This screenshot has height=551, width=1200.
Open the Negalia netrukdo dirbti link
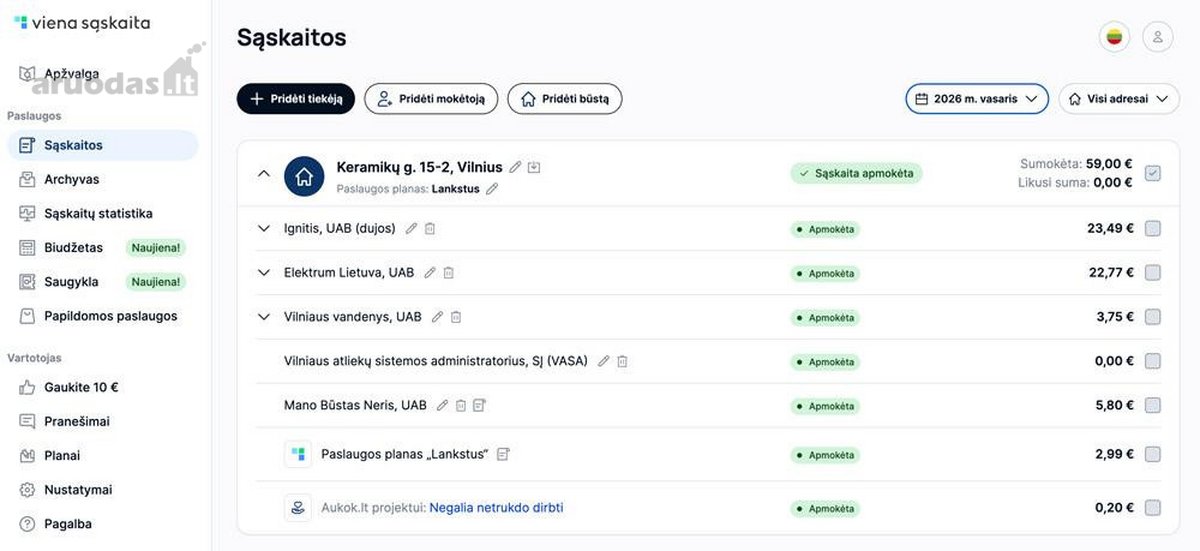click(x=496, y=508)
